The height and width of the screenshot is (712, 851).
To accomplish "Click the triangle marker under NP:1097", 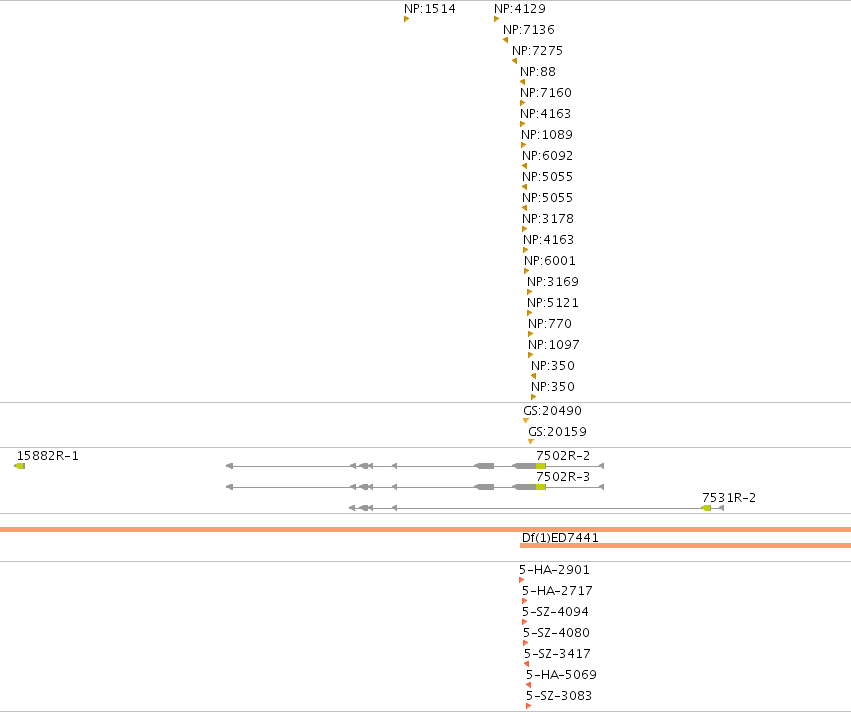I will coord(531,355).
